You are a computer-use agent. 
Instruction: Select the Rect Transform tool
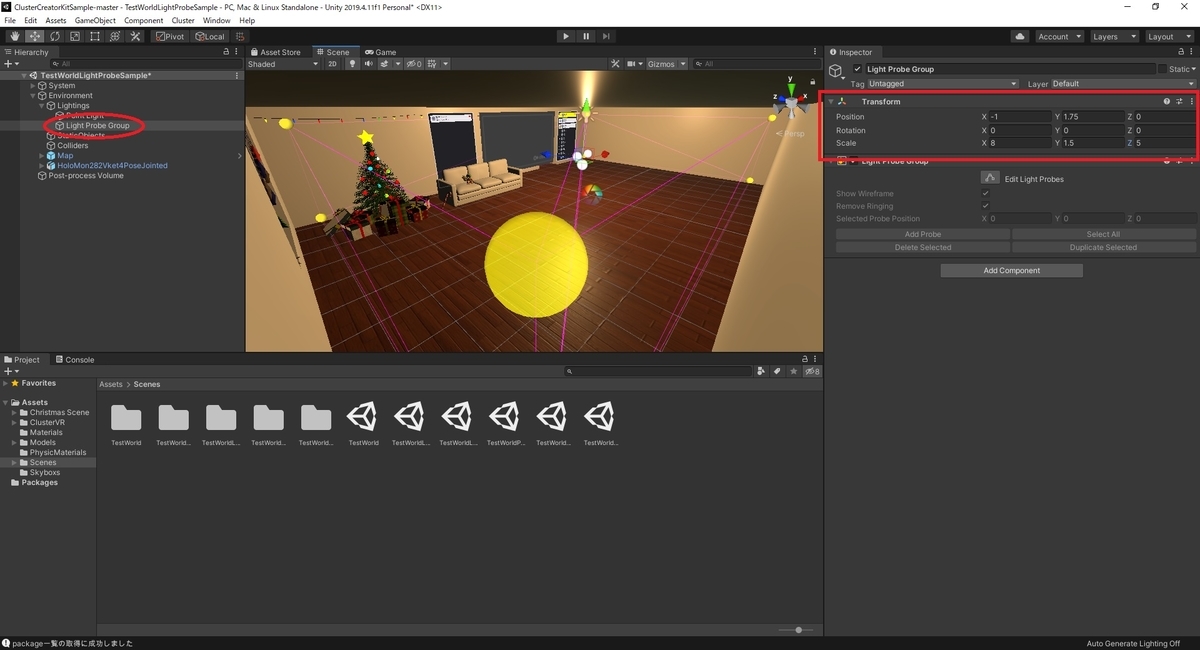pyautogui.click(x=94, y=36)
